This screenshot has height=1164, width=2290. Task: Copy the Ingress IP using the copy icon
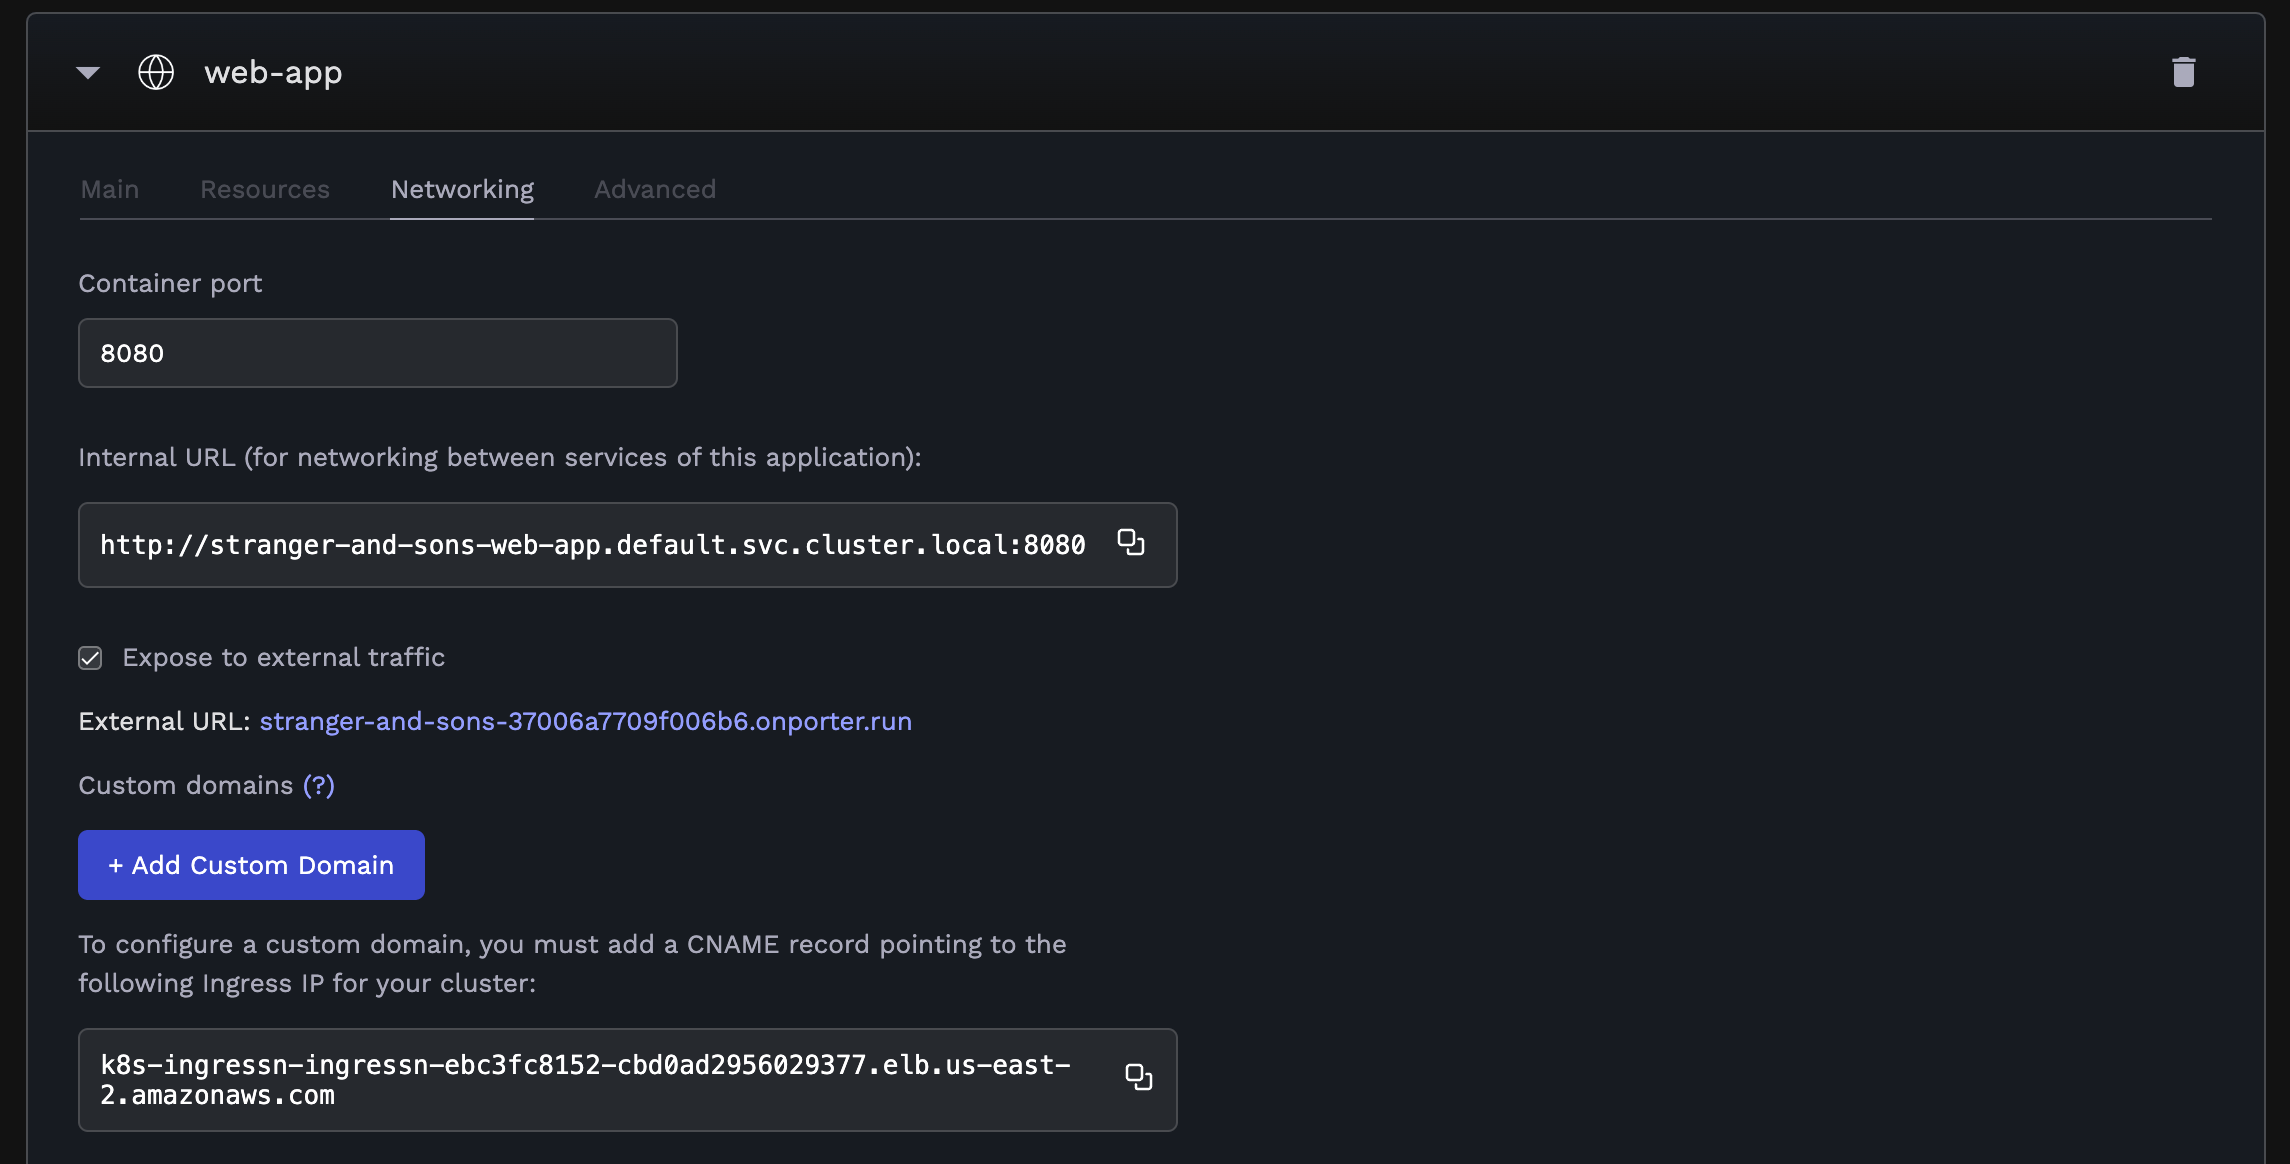[x=1138, y=1078]
